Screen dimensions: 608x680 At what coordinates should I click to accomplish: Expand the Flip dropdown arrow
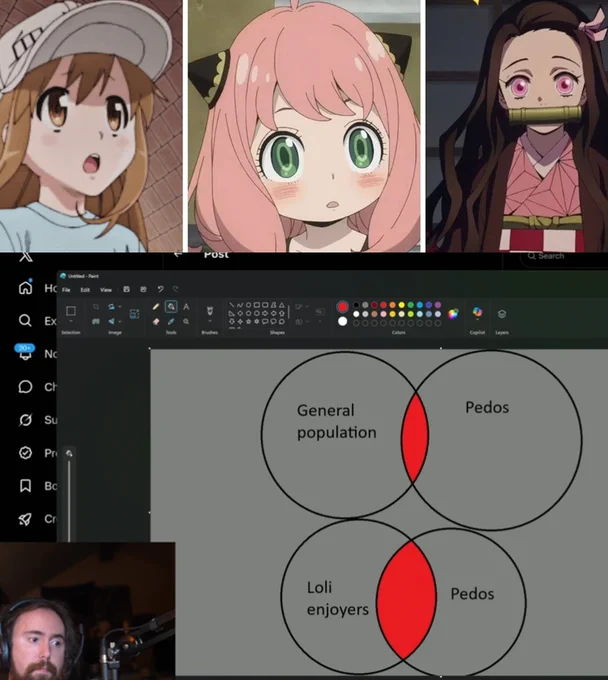pyautogui.click(x=120, y=321)
